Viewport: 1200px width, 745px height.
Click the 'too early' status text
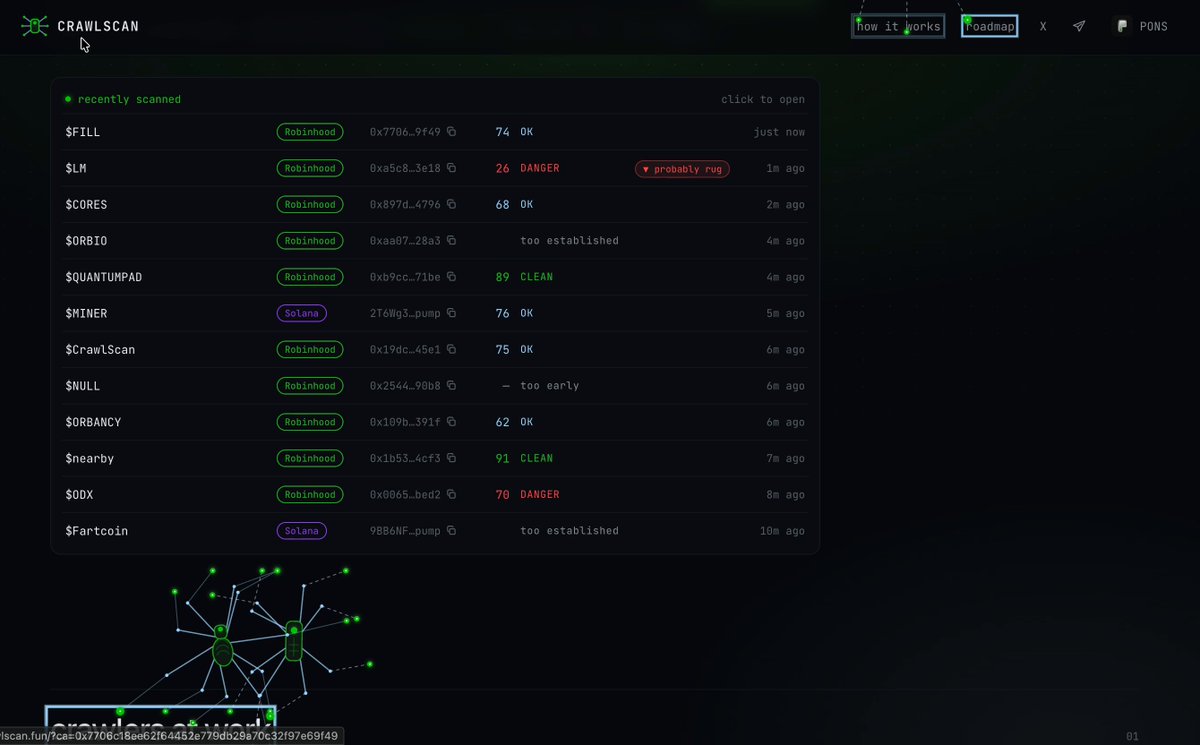550,386
